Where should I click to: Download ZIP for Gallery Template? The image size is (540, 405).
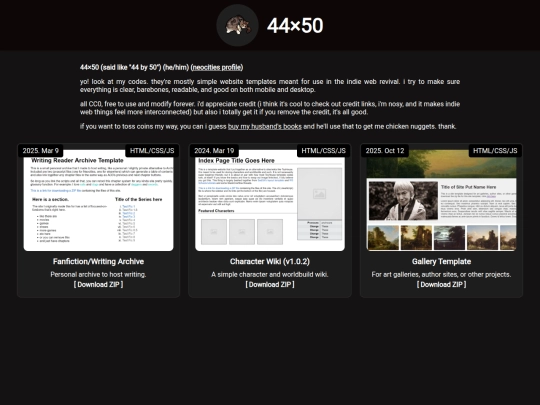pos(442,284)
